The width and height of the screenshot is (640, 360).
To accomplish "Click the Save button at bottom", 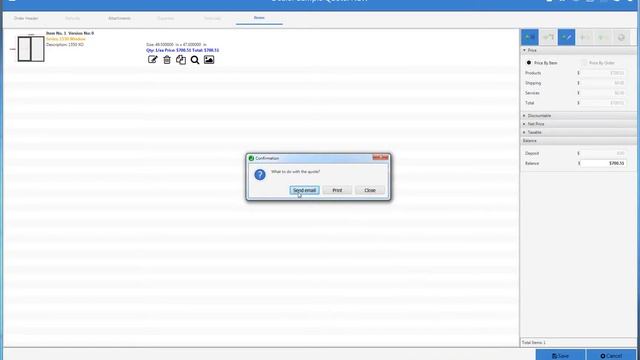I will coord(560,355).
